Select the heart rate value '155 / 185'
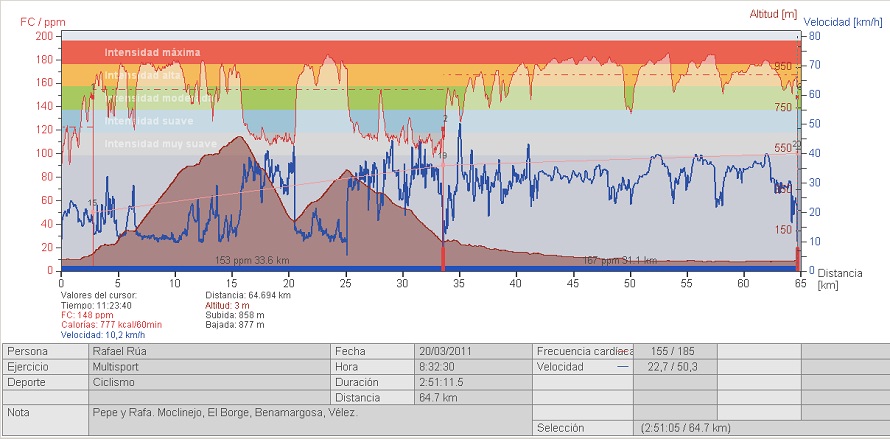This screenshot has height=439, width=890. 673,351
